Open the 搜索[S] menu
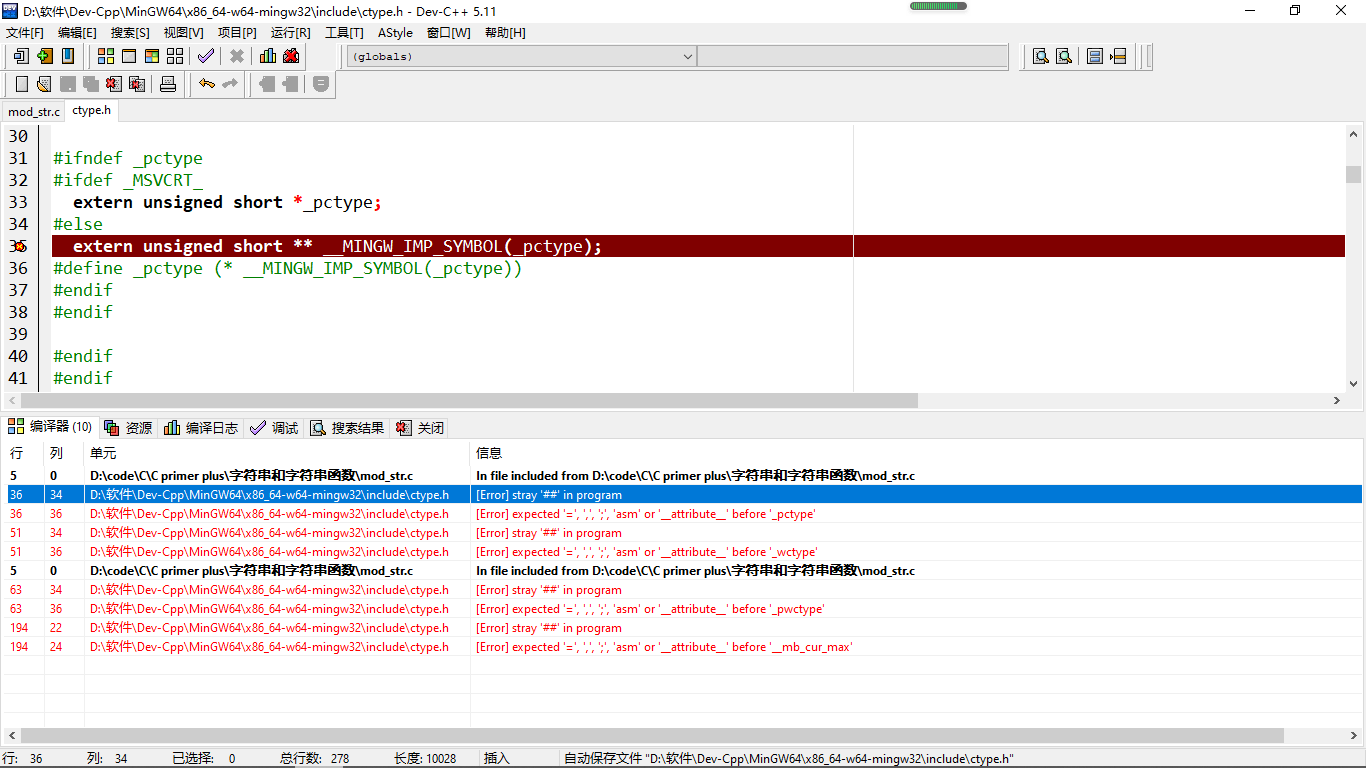Viewport: 1366px width, 768px height. click(x=130, y=33)
